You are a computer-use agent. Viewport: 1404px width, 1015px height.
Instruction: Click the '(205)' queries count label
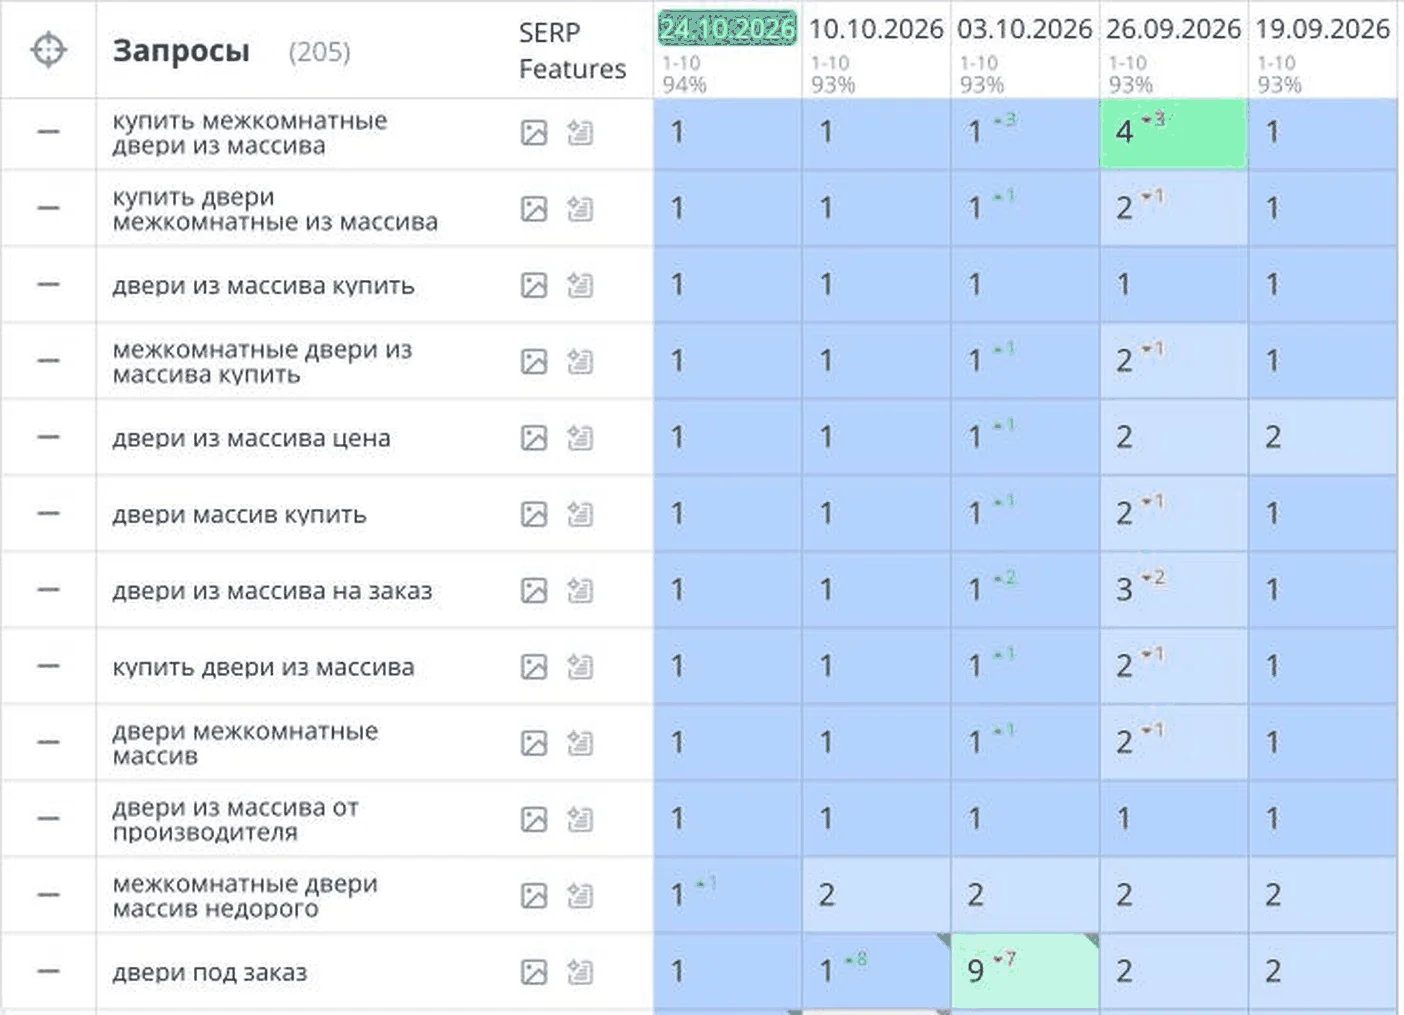tap(319, 52)
